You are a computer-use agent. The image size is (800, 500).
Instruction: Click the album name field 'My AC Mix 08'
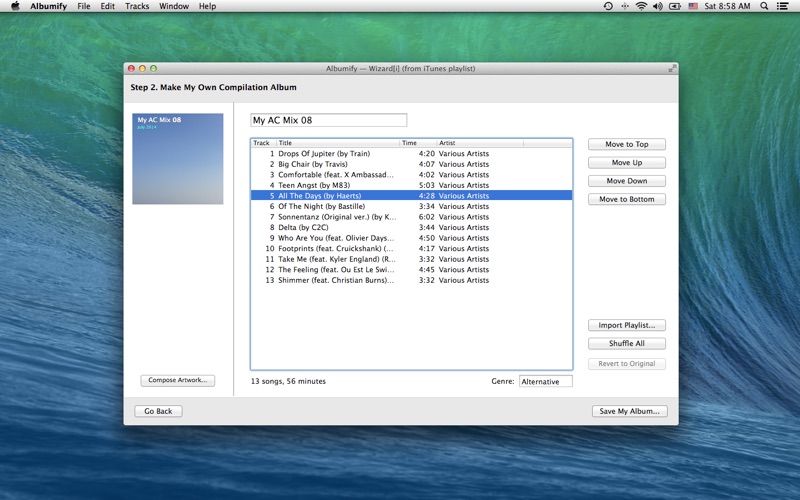[329, 120]
